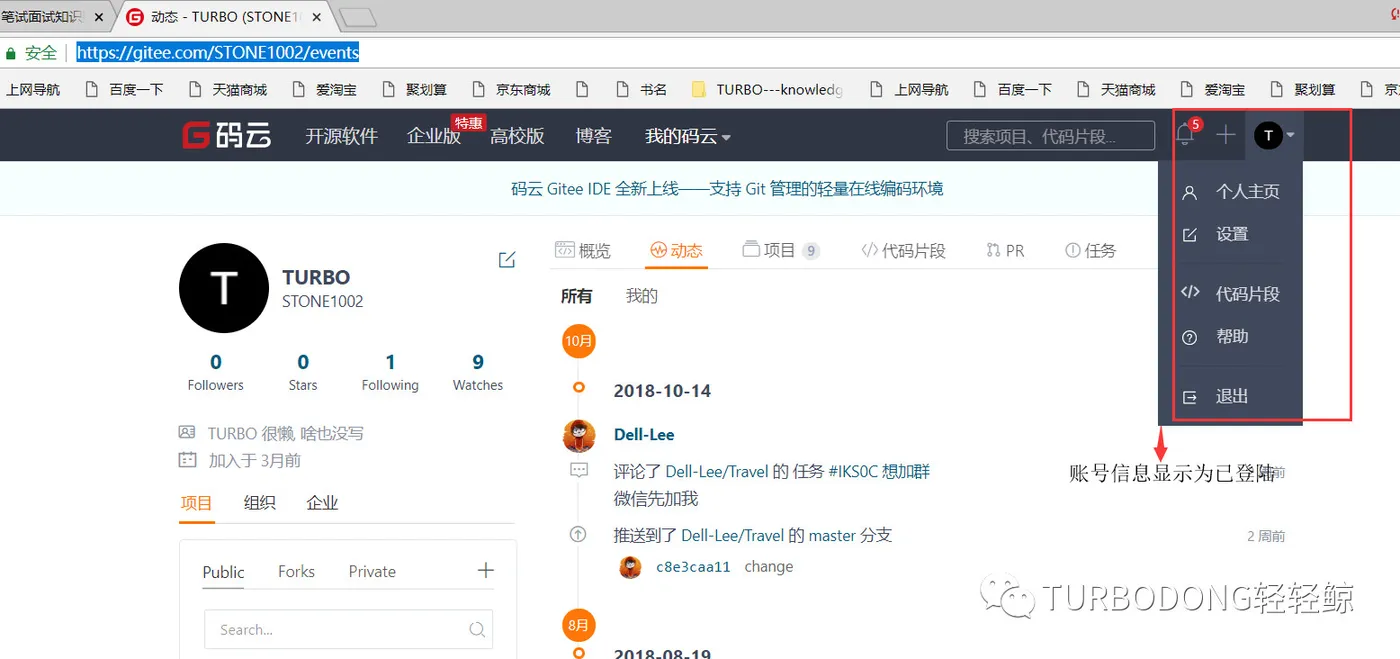Switch to the 任务 tab

1090,250
